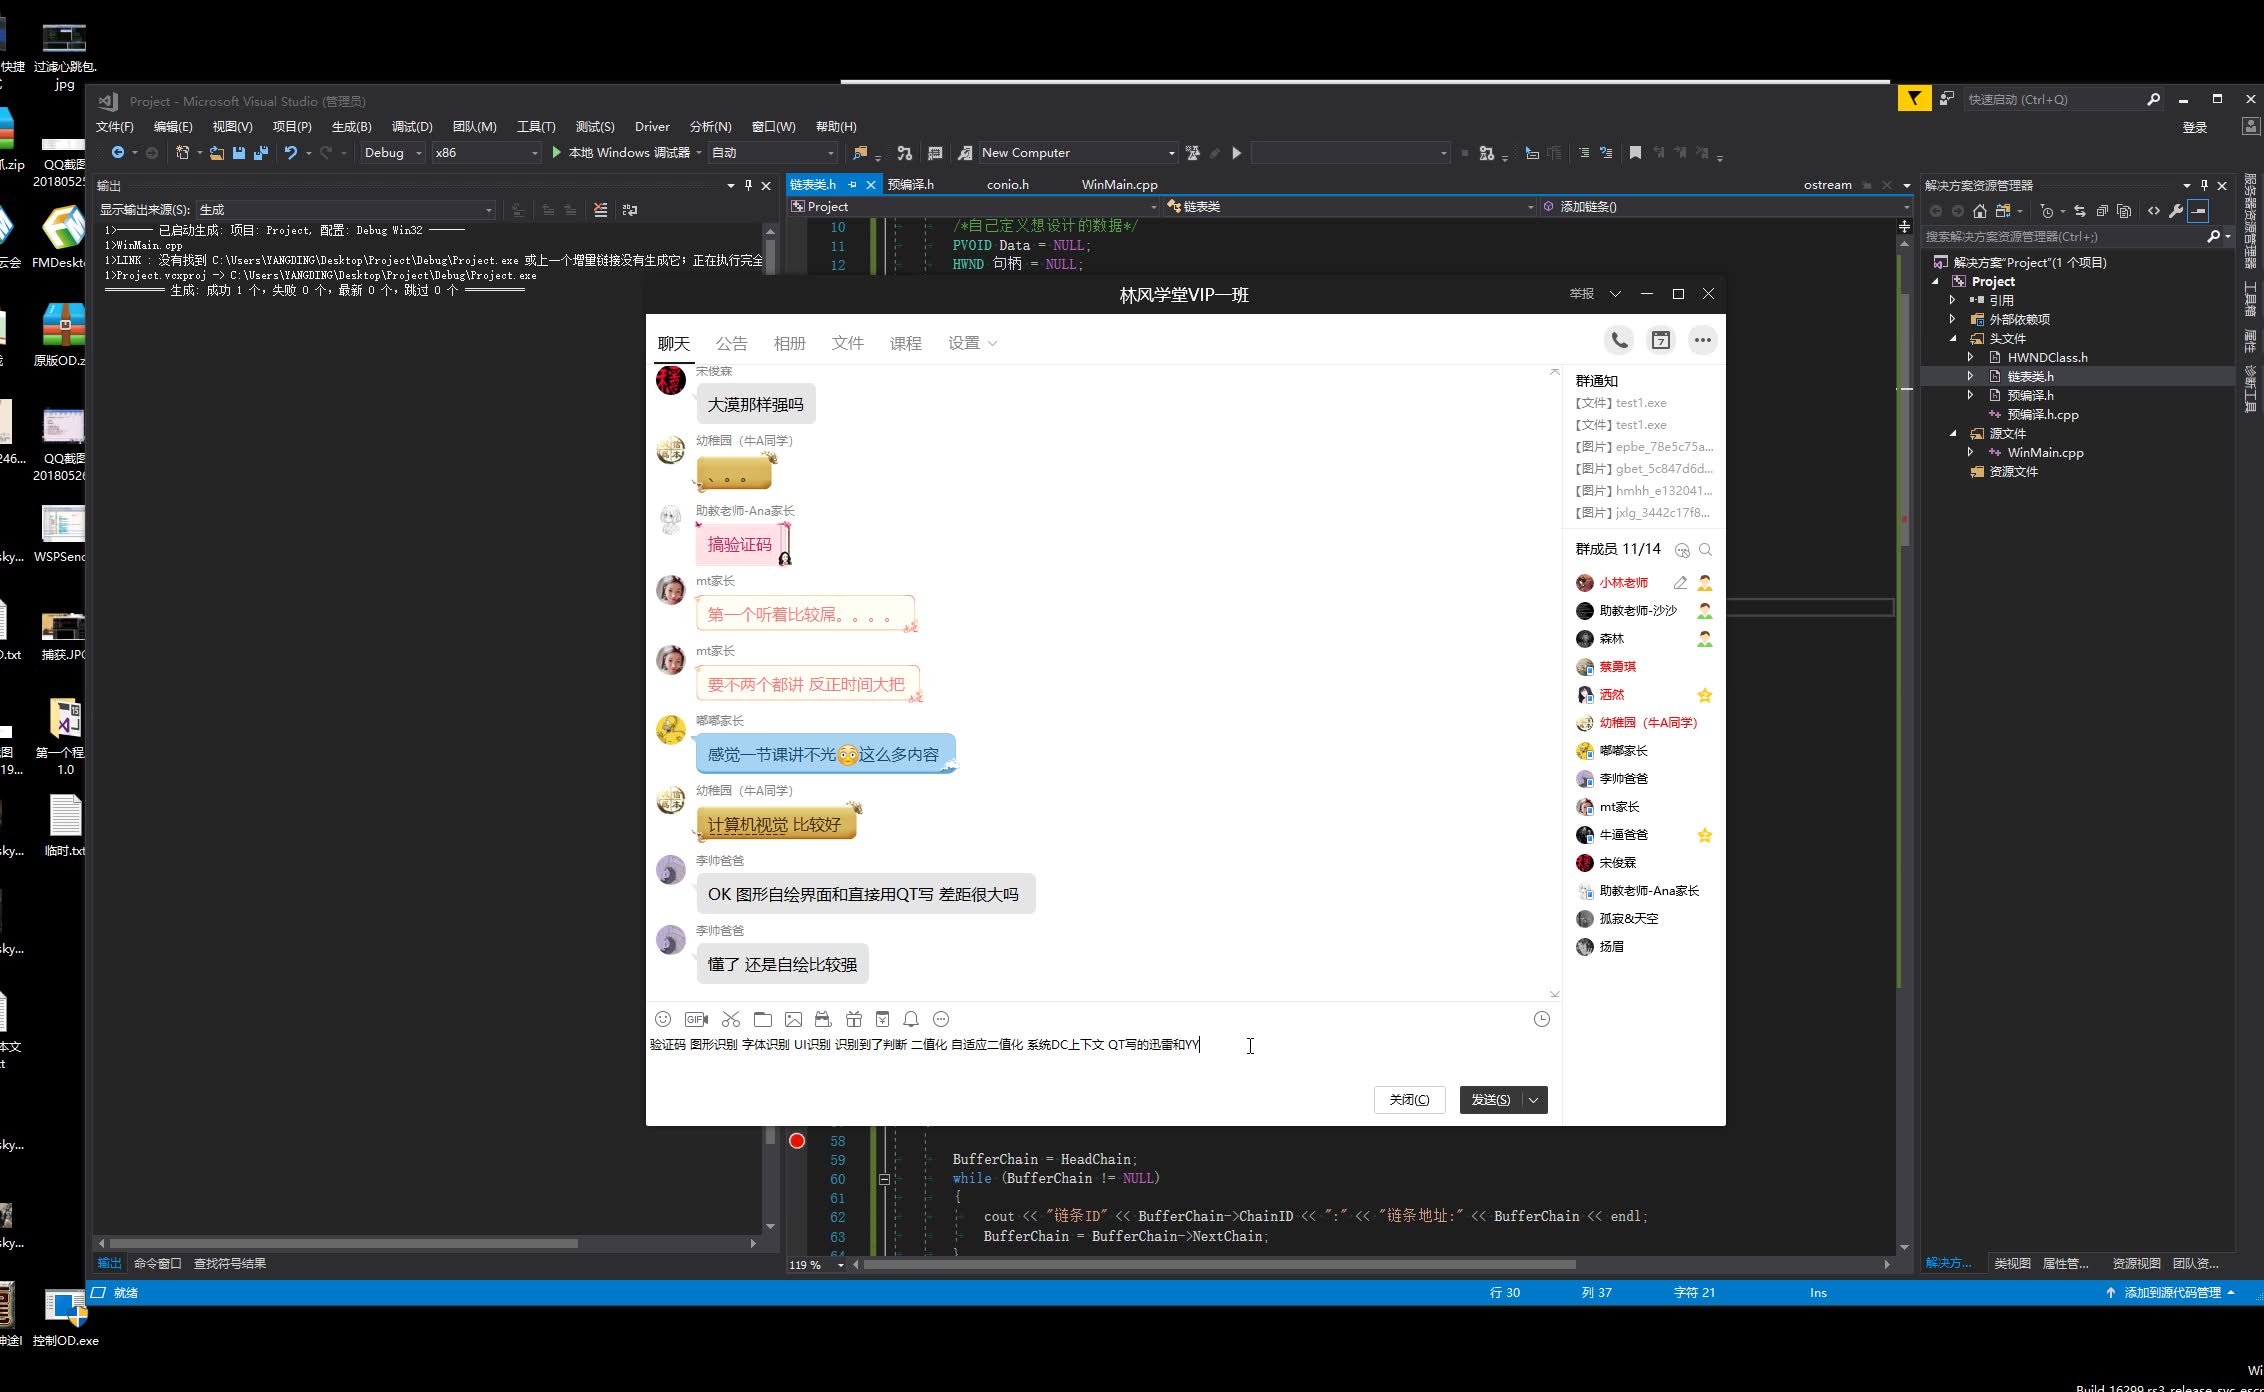Start a screenshot with the scissors icon
Screen dimensions: 2264x1392
[x=731, y=1019]
